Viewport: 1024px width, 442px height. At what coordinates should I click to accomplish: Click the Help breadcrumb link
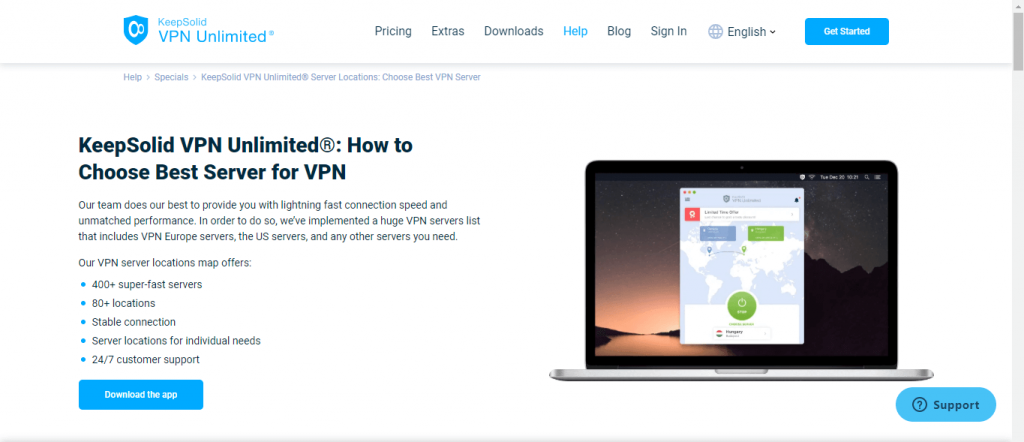(x=133, y=77)
